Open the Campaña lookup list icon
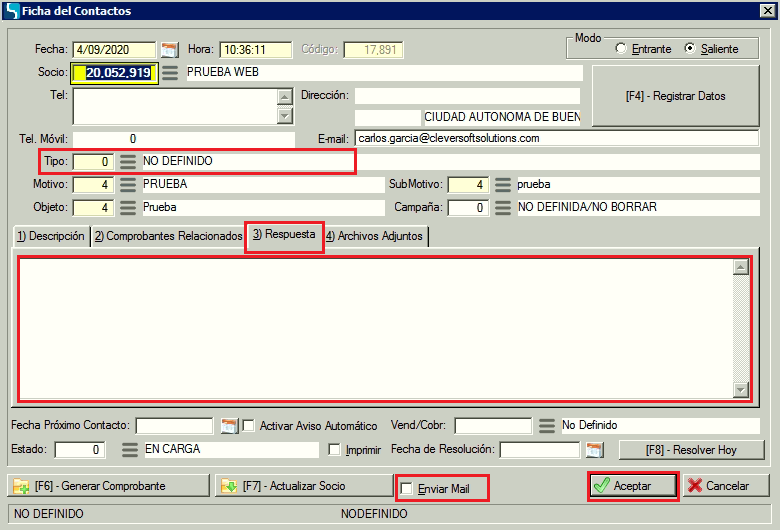 503,208
